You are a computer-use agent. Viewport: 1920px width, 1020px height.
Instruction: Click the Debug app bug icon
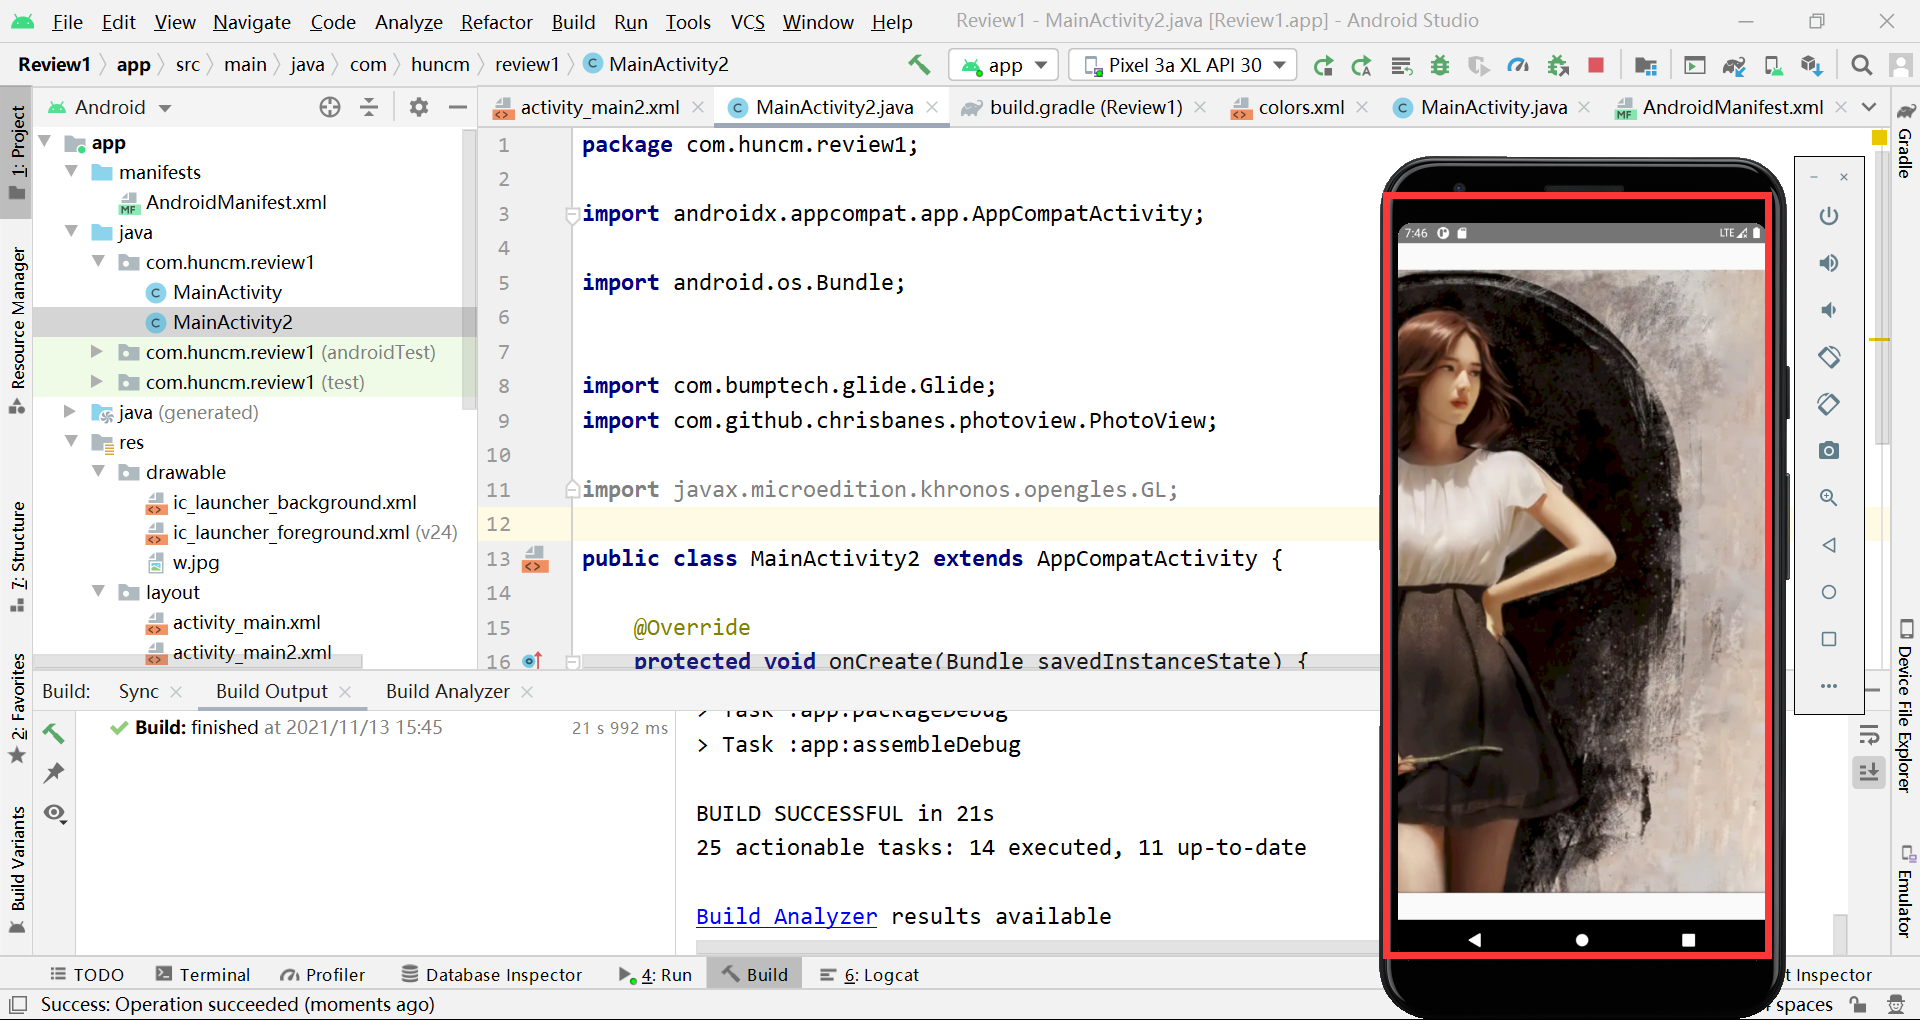coord(1440,66)
